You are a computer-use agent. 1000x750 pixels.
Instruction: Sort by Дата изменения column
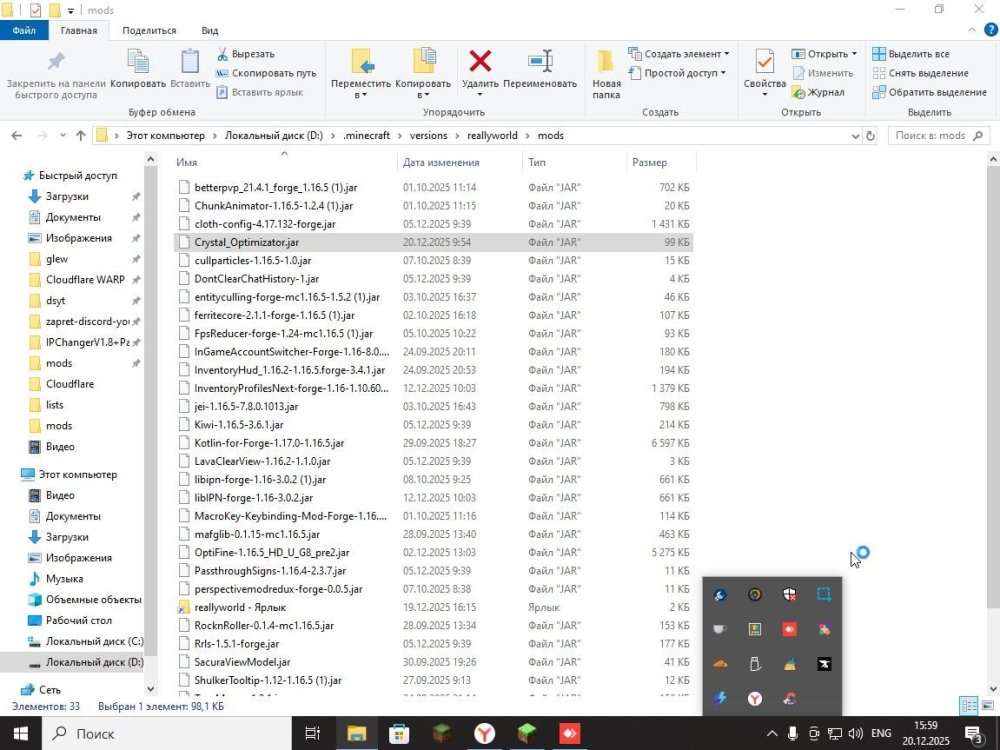pos(460,163)
